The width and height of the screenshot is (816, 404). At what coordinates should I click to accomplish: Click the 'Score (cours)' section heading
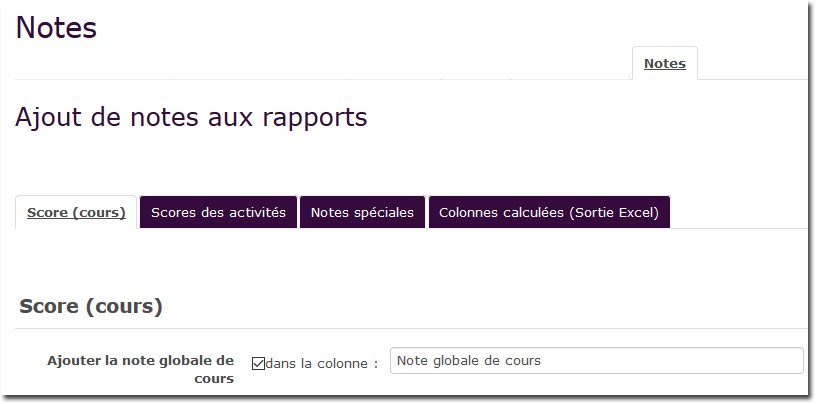click(x=91, y=306)
